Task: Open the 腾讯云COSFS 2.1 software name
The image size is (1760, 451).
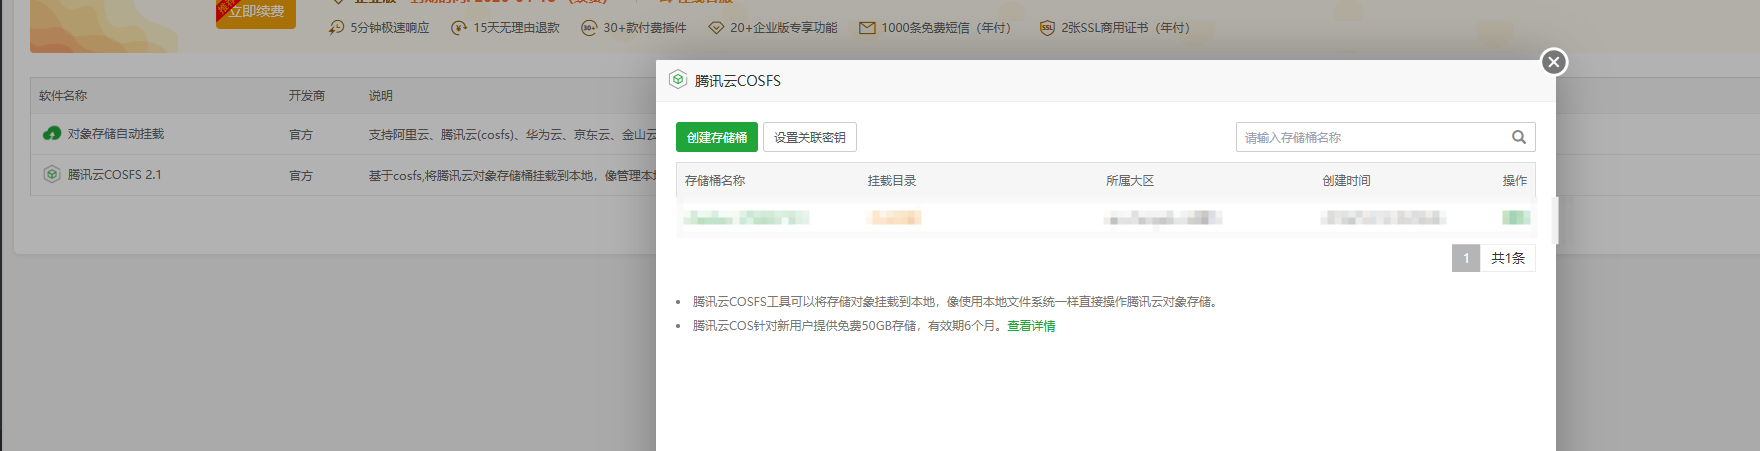Action: coord(115,175)
